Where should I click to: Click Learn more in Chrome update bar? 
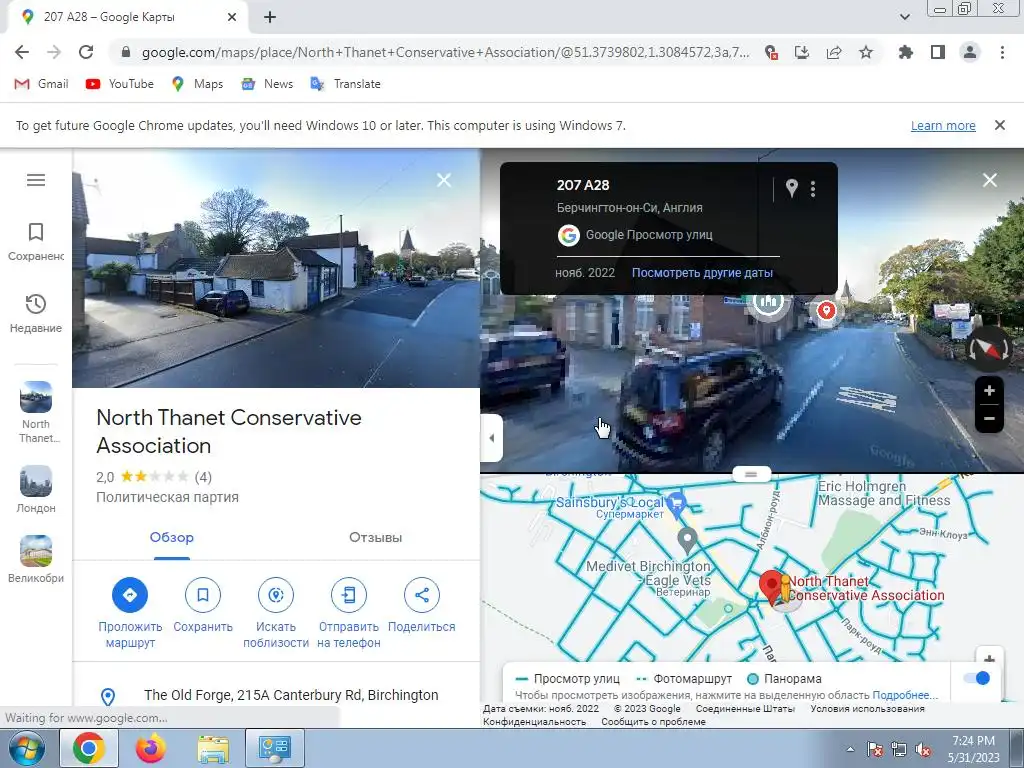point(943,125)
